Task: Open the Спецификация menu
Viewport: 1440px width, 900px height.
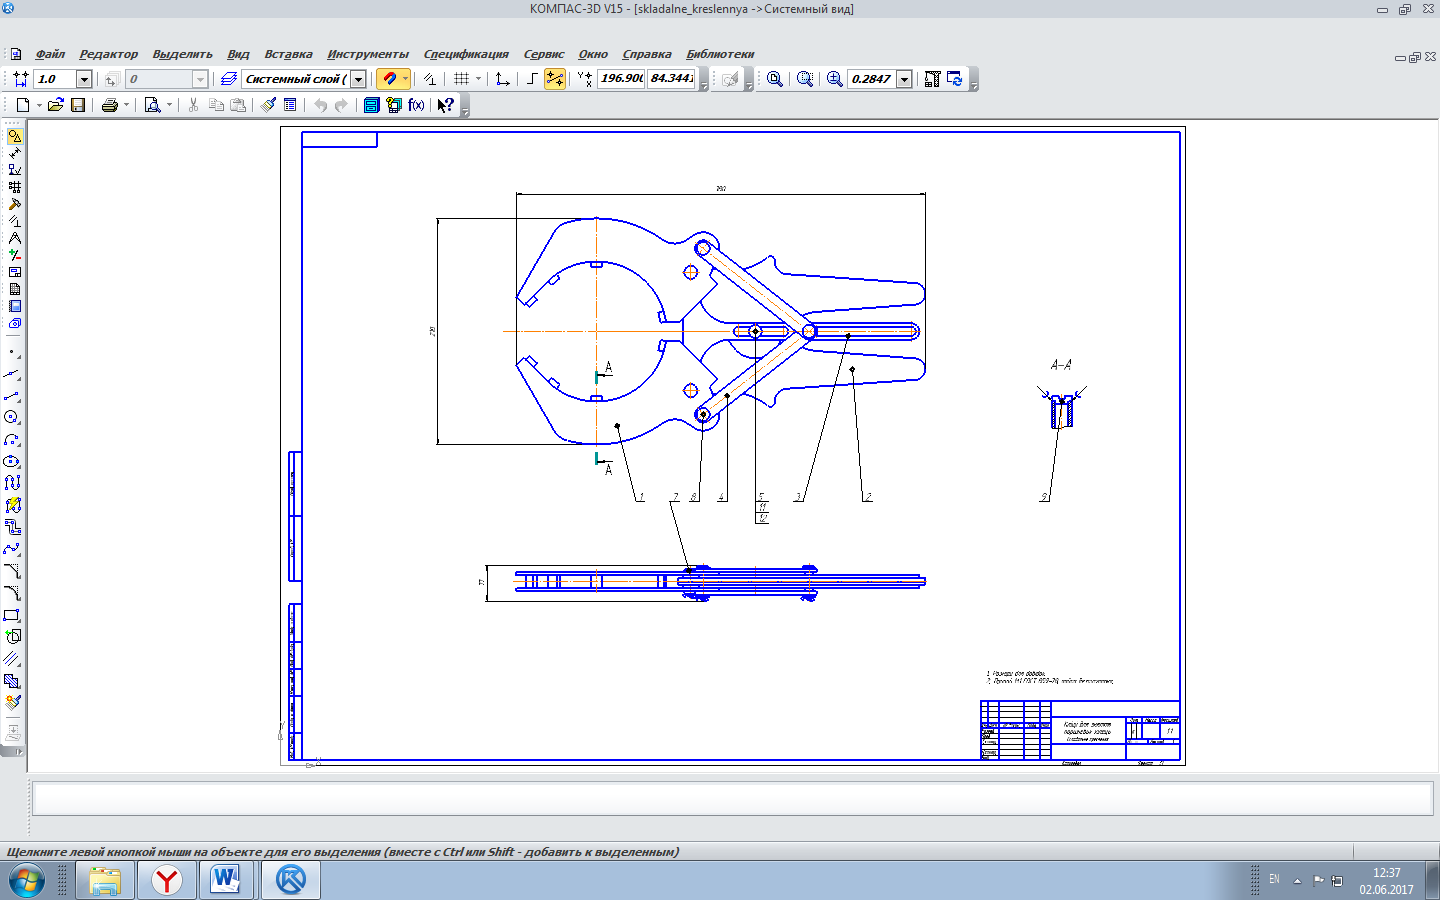Action: pyautogui.click(x=465, y=54)
